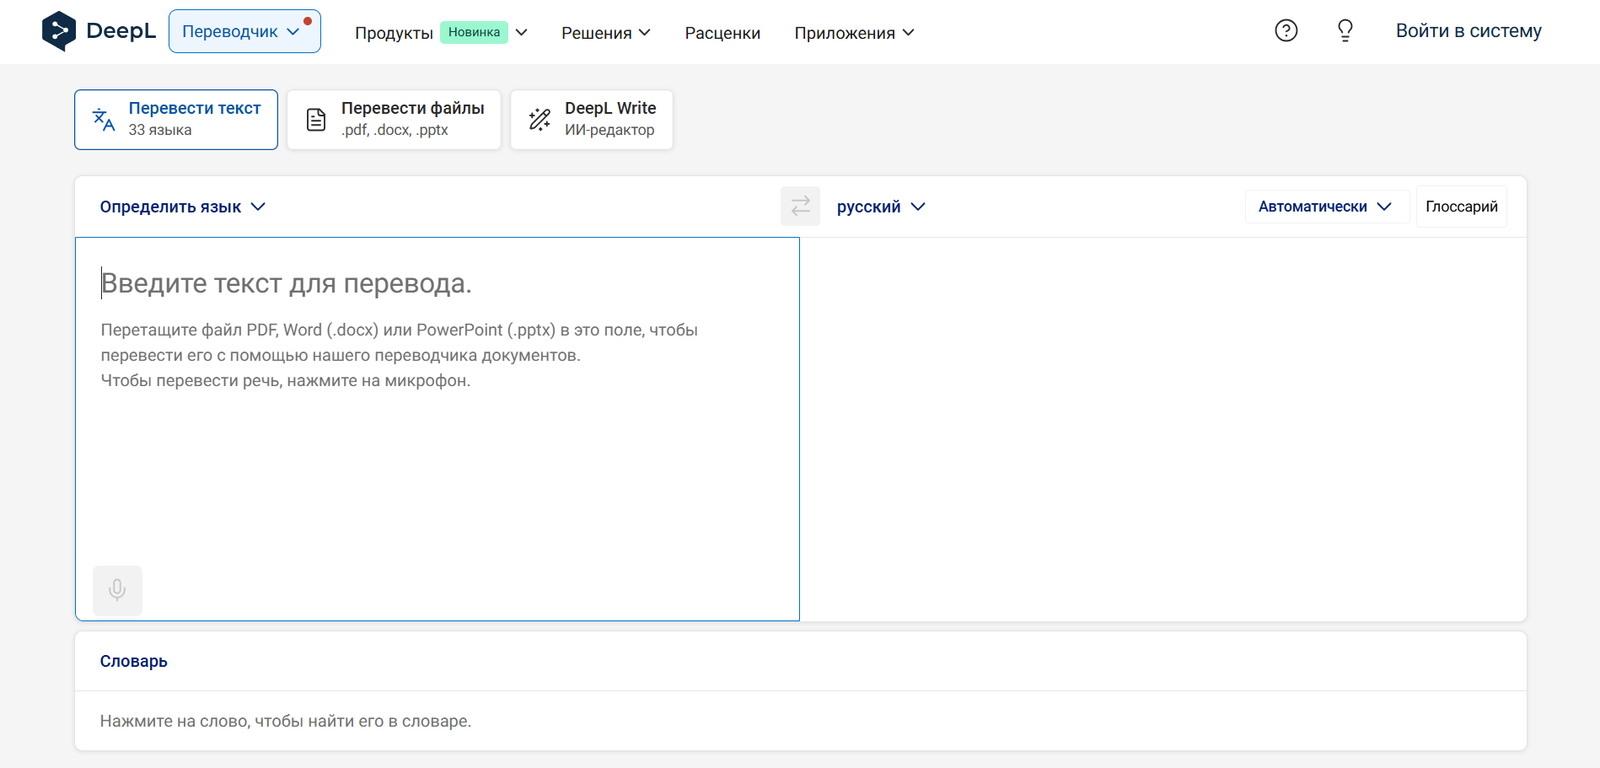This screenshot has height=768, width=1600.
Task: Click the DeepL logo icon
Action: tap(59, 31)
